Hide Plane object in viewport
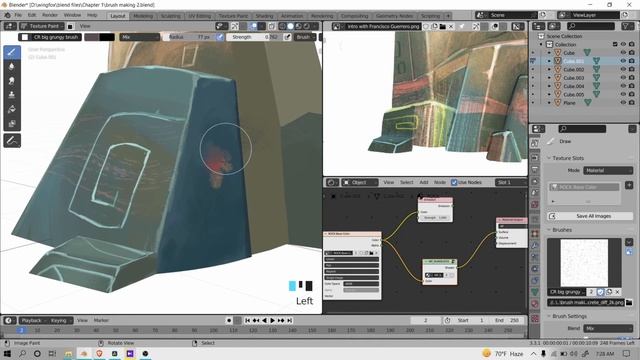Viewport: 640px width, 360px height. pyautogui.click(x=623, y=102)
